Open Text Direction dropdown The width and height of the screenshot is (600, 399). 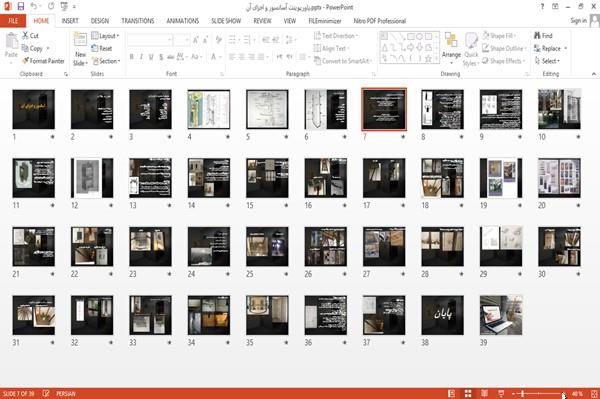[x=336, y=36]
